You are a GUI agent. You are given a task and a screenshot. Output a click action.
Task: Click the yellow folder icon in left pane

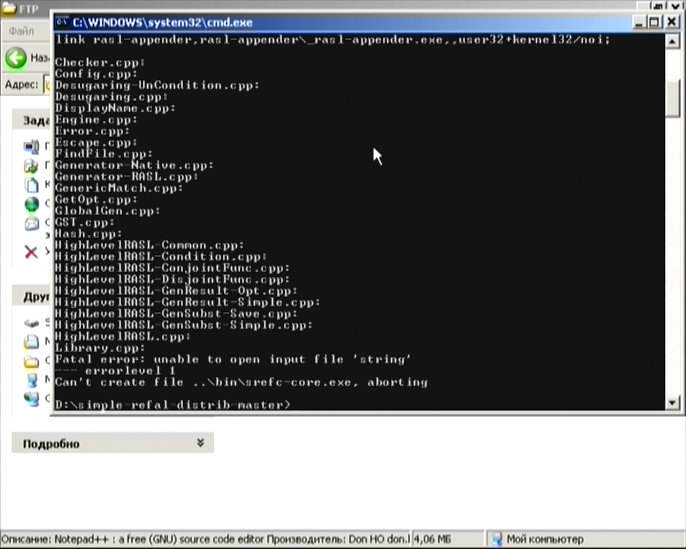(32, 361)
